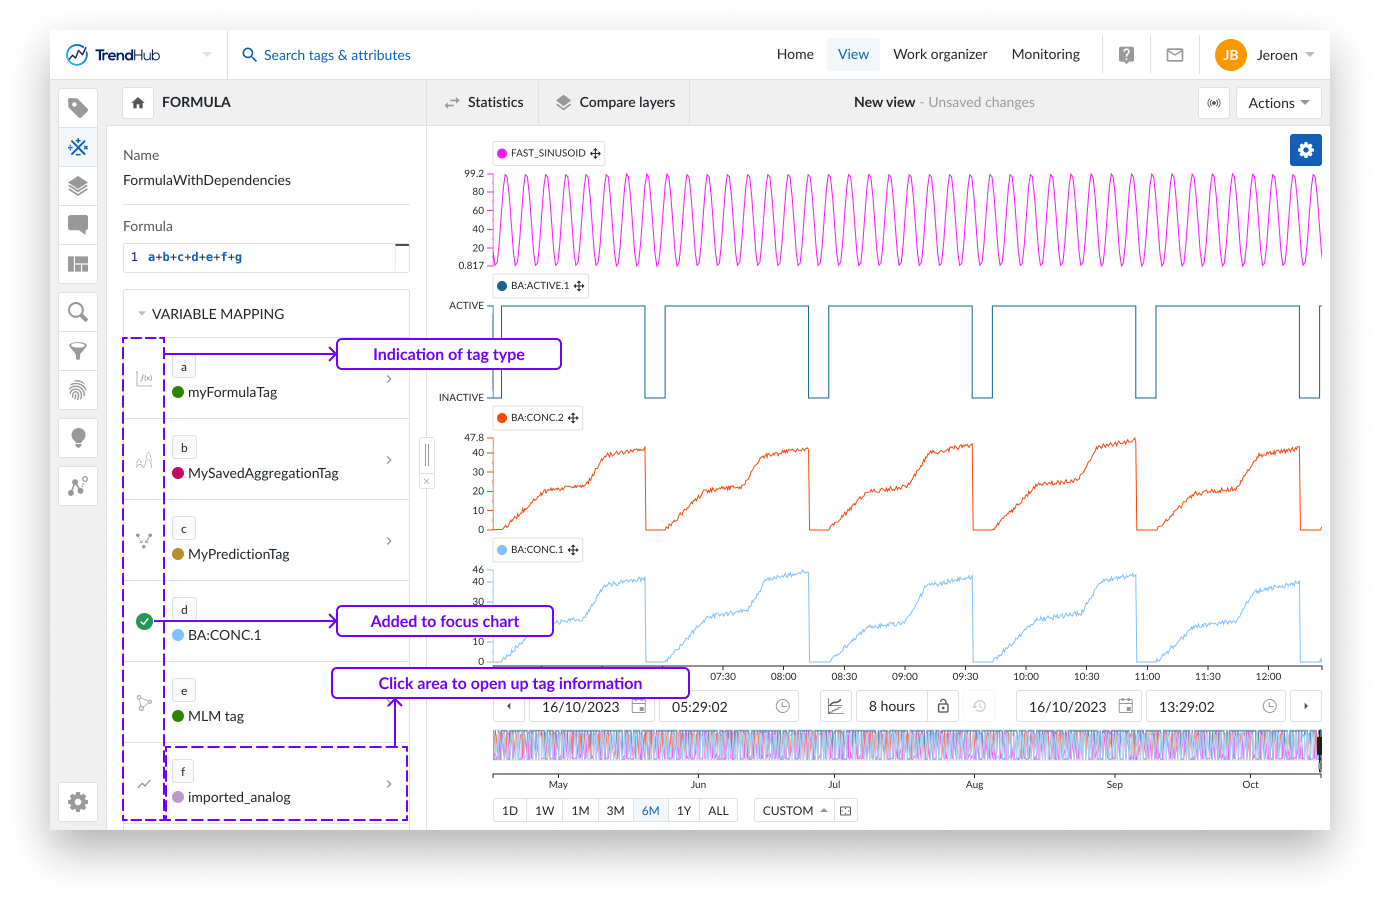Viewport: 1380px width, 900px height.
Task: Click the search magnifier icon in sidebar
Action: tap(78, 311)
